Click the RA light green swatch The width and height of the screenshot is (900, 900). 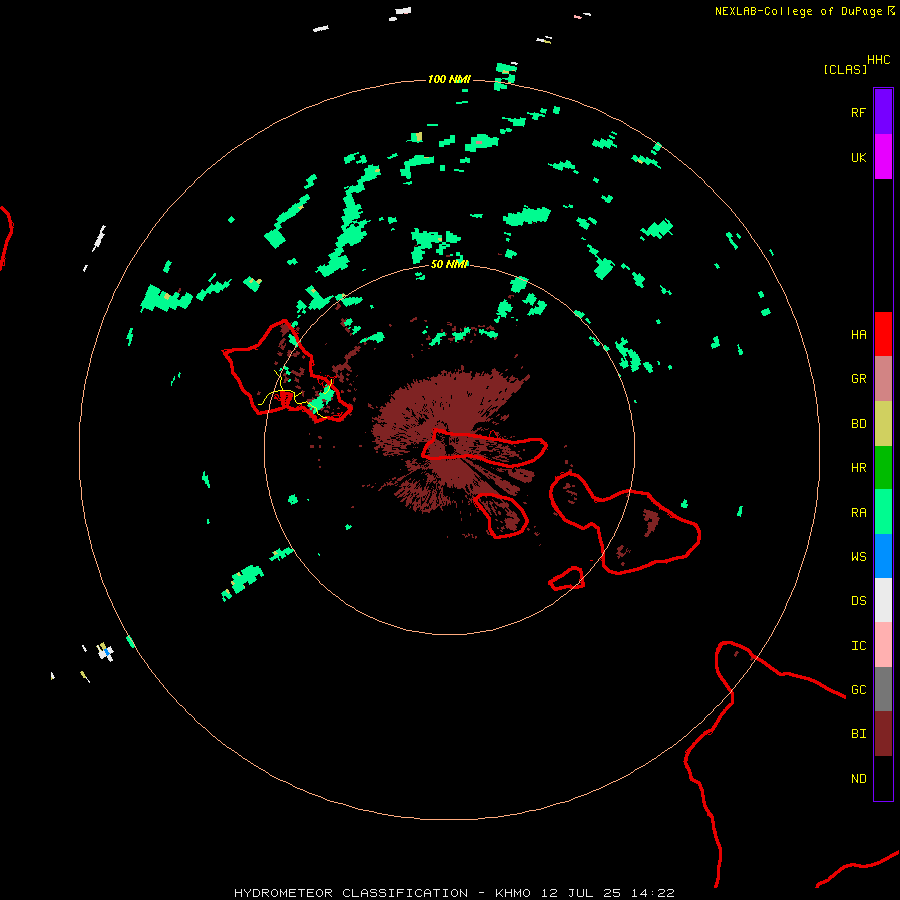click(883, 512)
